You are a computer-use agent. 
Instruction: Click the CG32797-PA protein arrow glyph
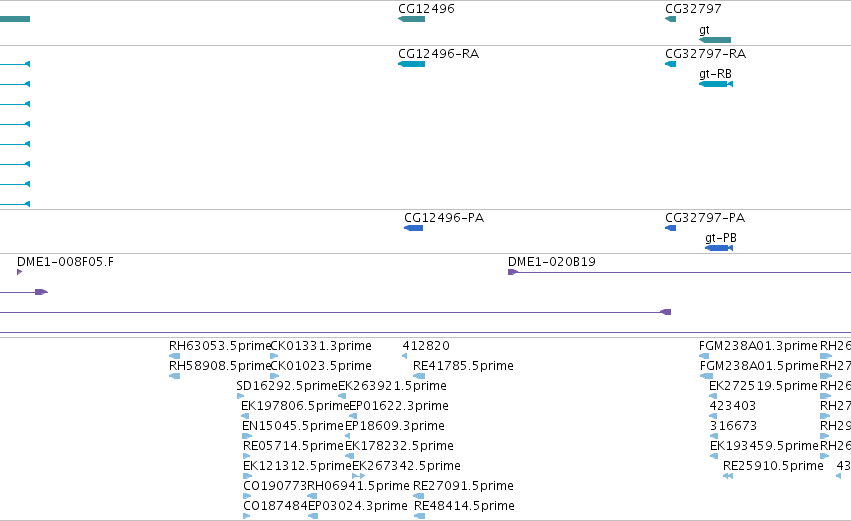coord(670,228)
